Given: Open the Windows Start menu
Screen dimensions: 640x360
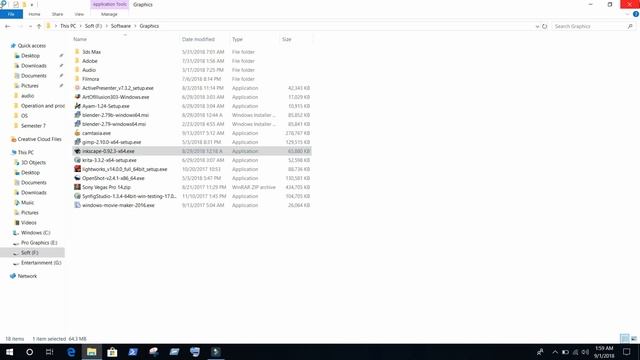Looking at the screenshot, I should [x=9, y=352].
